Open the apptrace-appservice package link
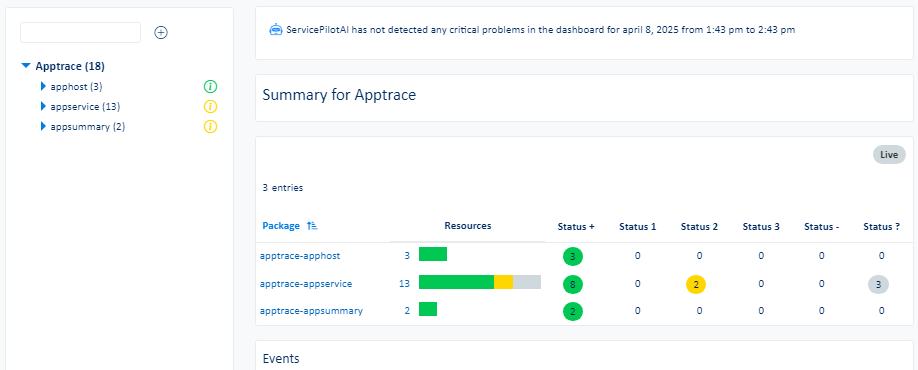This screenshot has width=918, height=370. coord(306,284)
